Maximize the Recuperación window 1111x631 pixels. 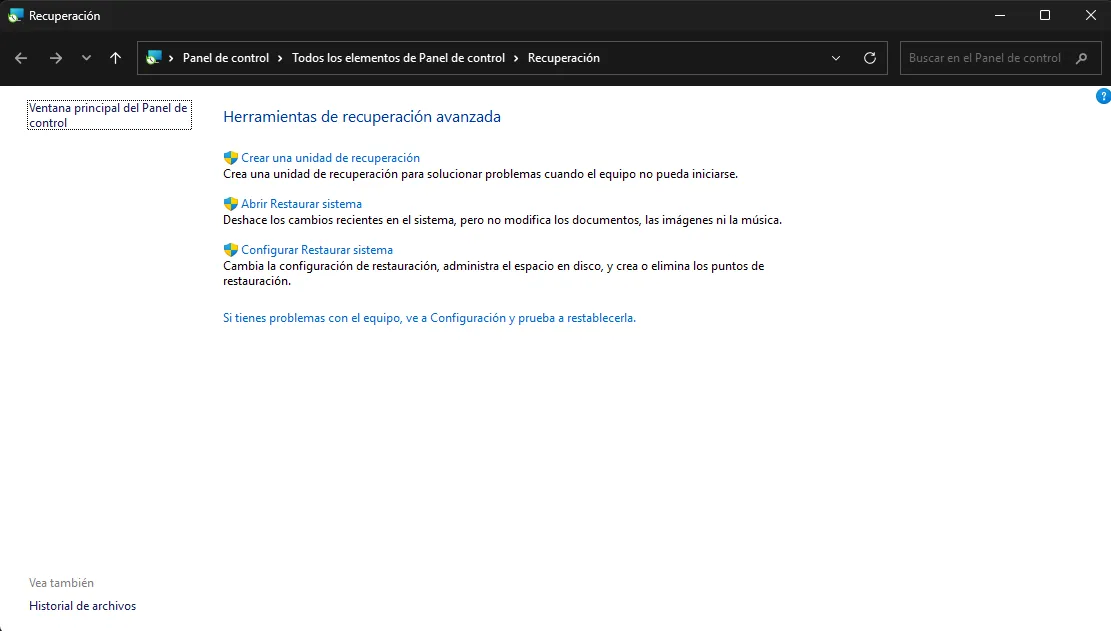[1045, 16]
